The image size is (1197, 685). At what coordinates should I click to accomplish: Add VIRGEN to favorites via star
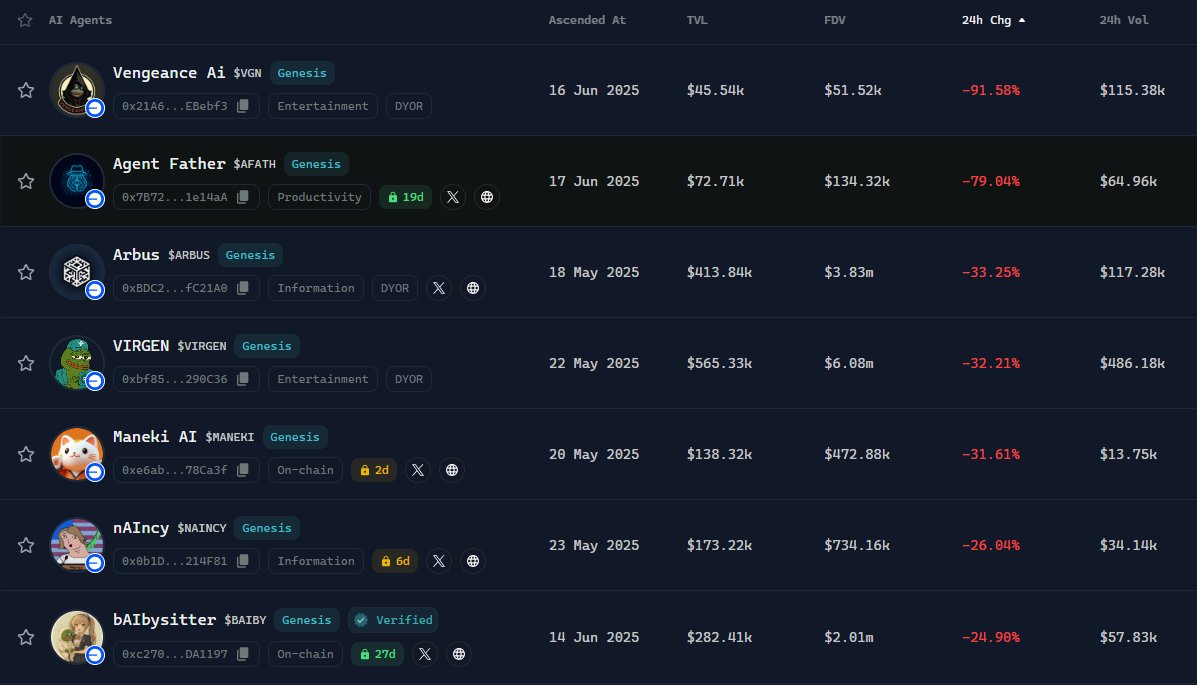[x=26, y=363]
